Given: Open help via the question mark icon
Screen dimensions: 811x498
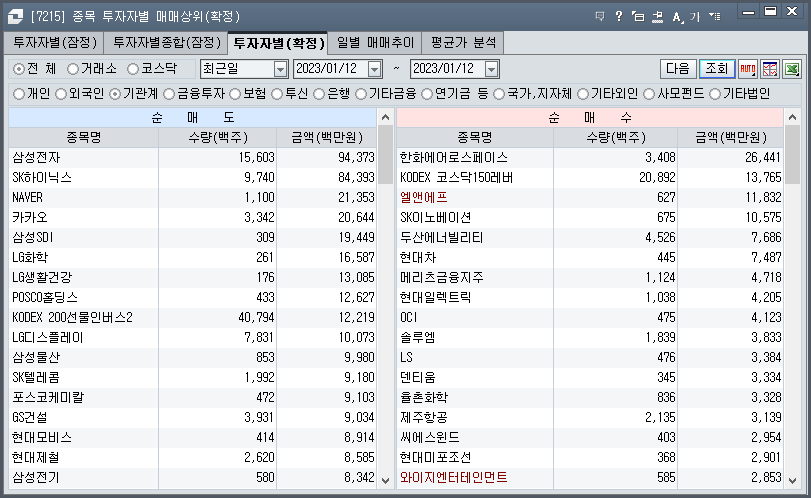Looking at the screenshot, I should click(619, 17).
